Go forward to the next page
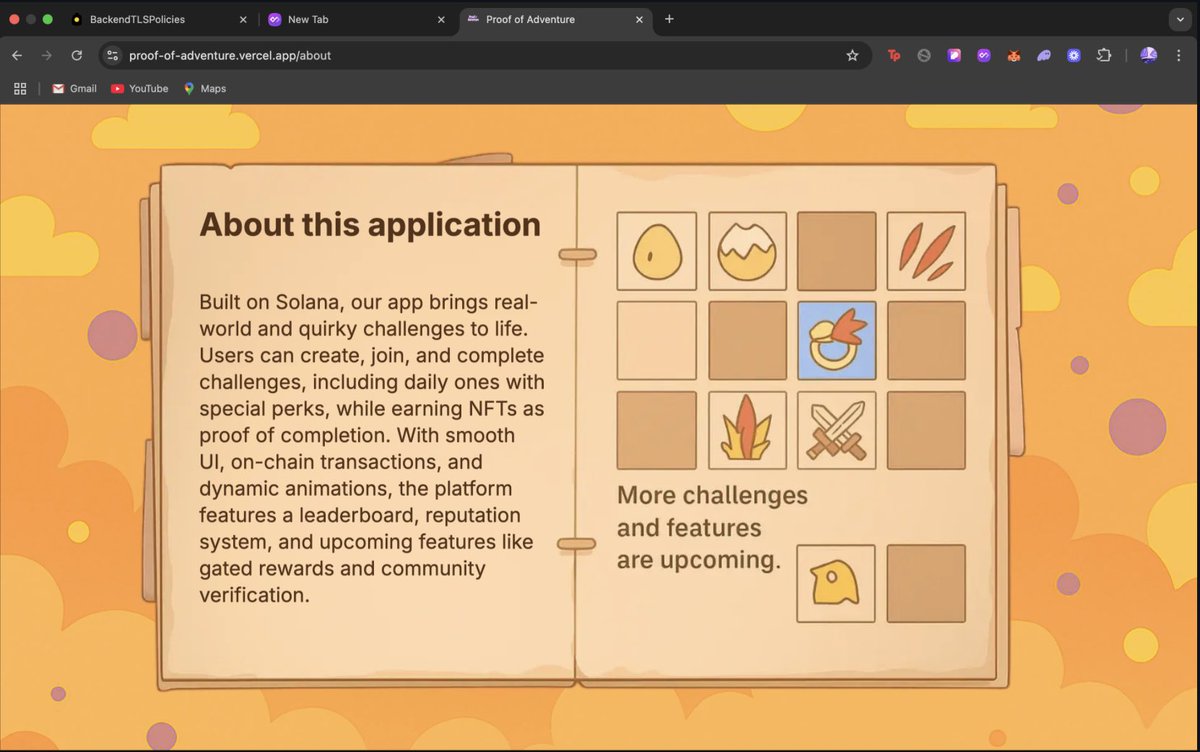This screenshot has height=752, width=1200. pos(46,56)
